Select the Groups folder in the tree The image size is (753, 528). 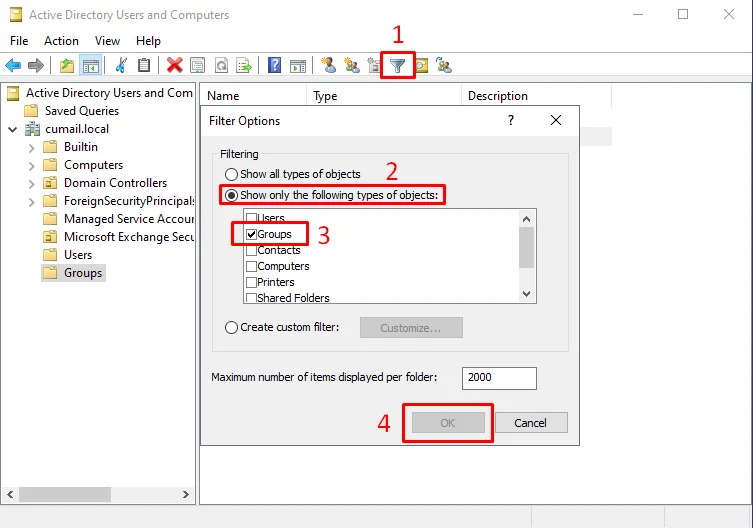coord(83,273)
